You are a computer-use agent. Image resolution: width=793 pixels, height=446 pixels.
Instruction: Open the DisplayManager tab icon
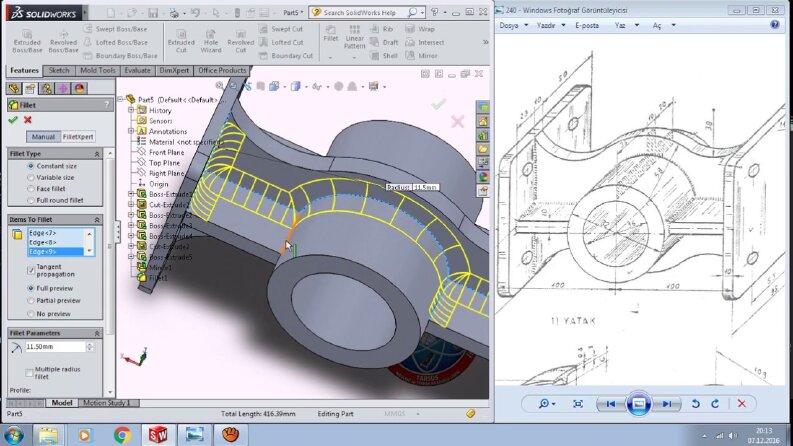pos(79,88)
